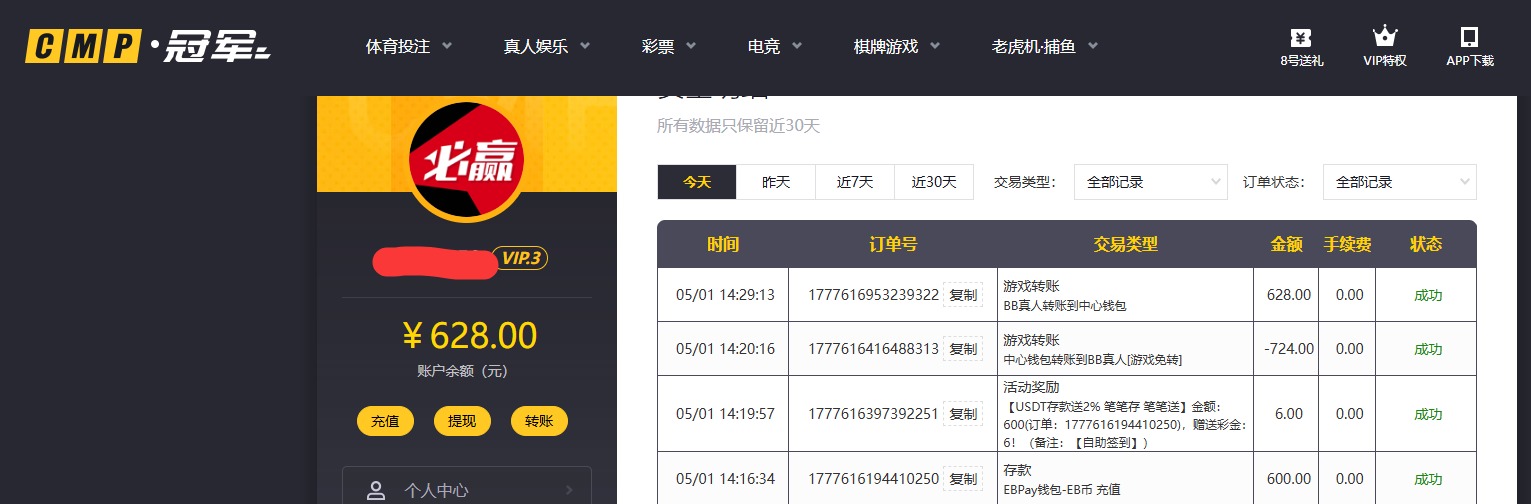Click the BB真人转账到中心钱包 description
Viewport: 1531px width, 504px height.
(x=1065, y=305)
